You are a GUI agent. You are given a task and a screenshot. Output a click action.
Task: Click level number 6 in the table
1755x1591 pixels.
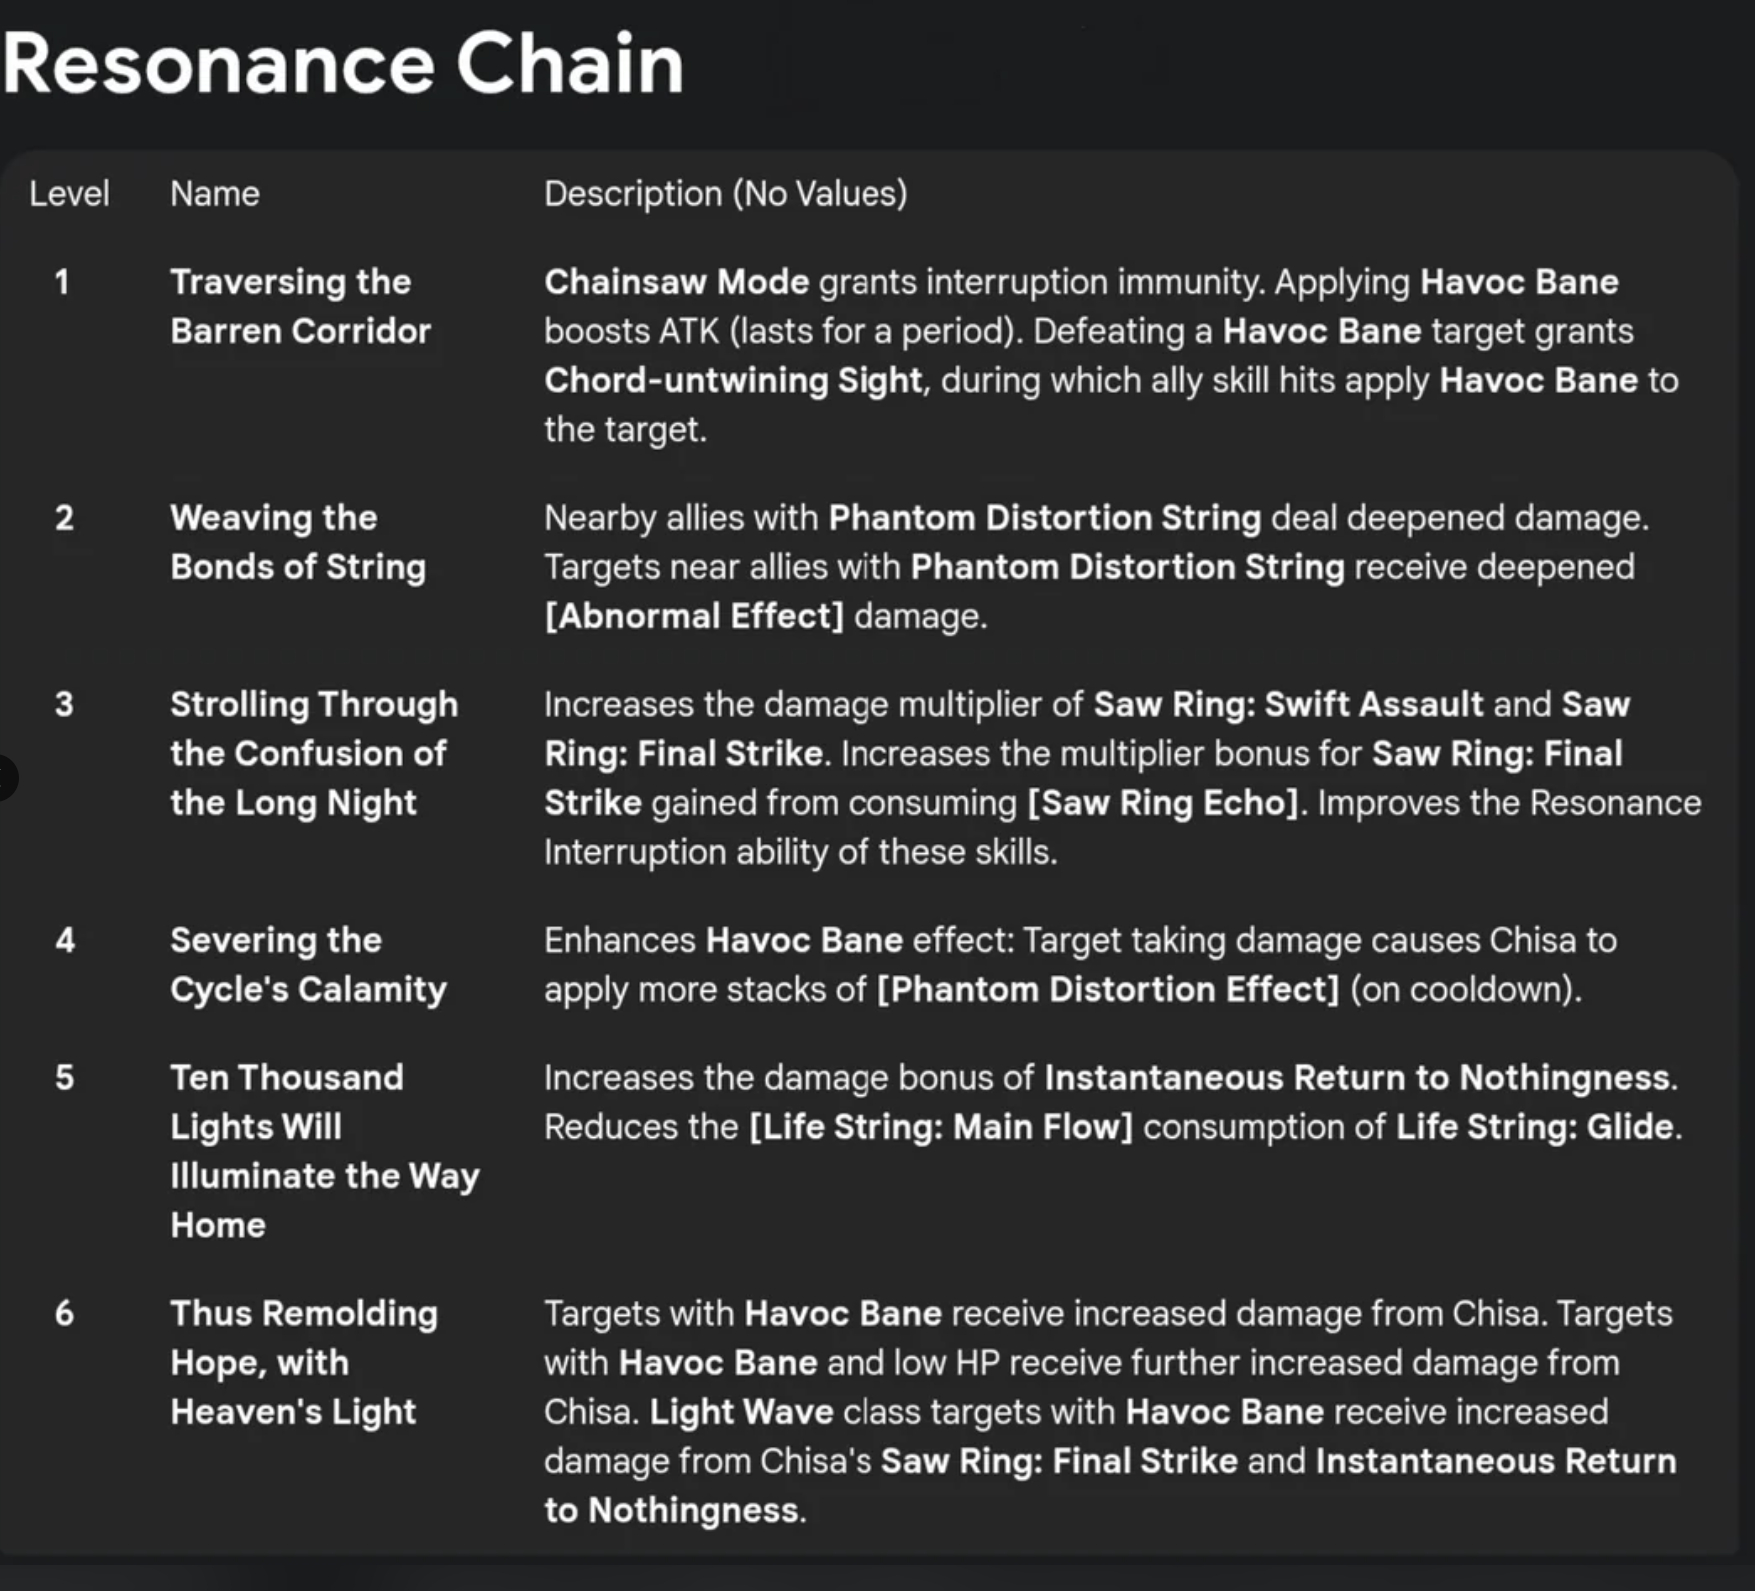click(x=64, y=1313)
